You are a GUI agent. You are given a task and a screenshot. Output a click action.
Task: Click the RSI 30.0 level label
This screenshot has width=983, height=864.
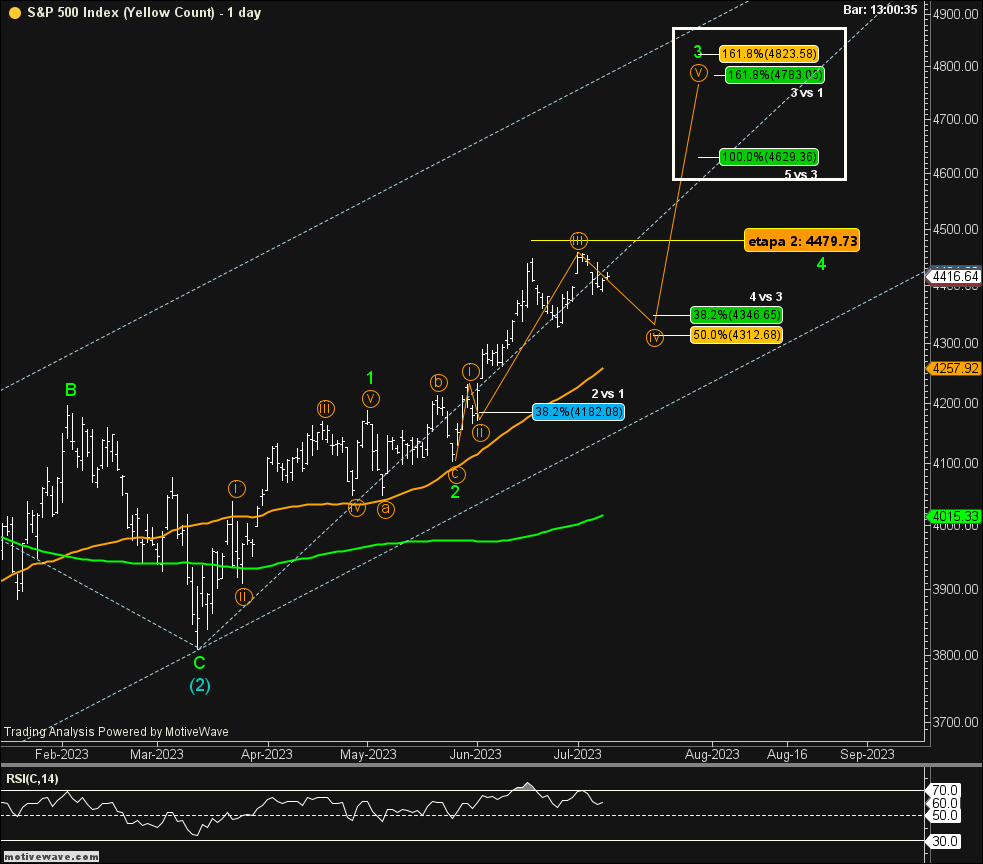pos(944,841)
